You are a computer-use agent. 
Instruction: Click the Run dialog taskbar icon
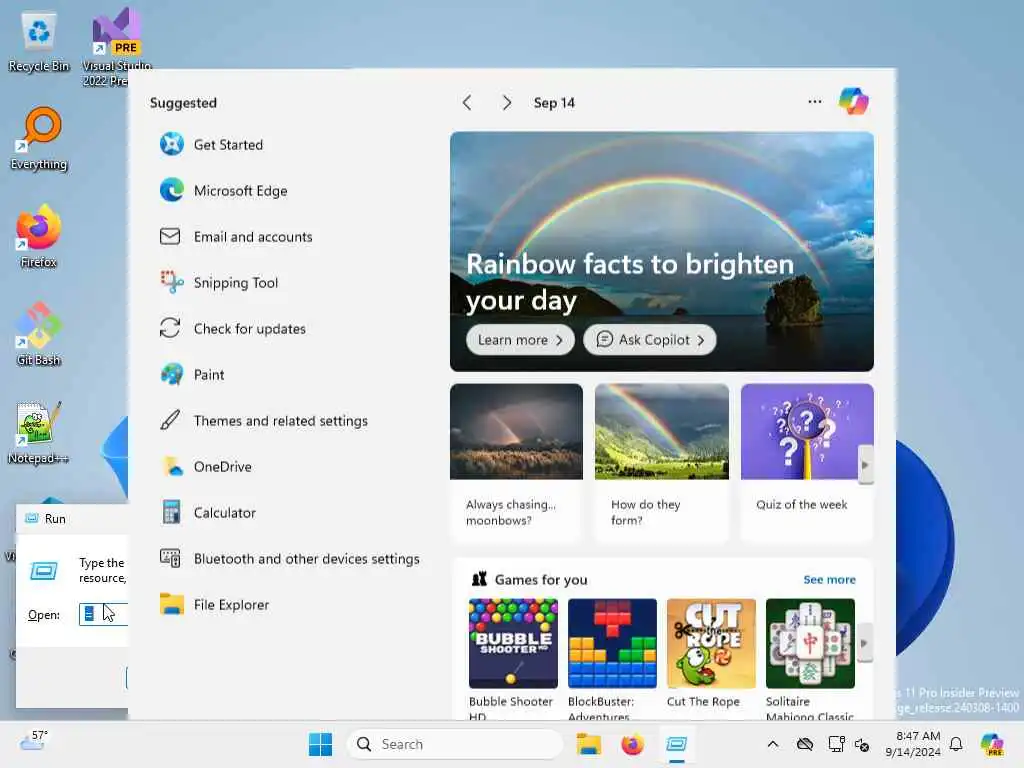[x=677, y=744]
